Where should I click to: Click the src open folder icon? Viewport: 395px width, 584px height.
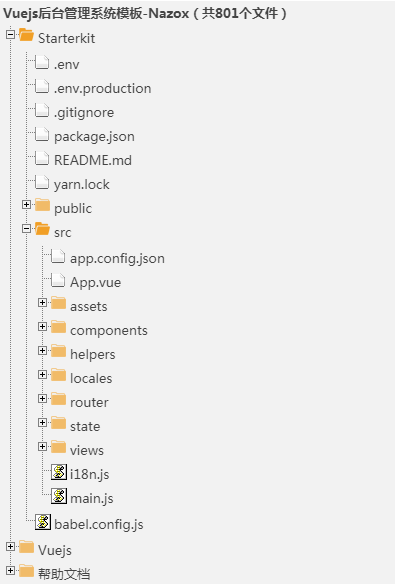point(42,229)
